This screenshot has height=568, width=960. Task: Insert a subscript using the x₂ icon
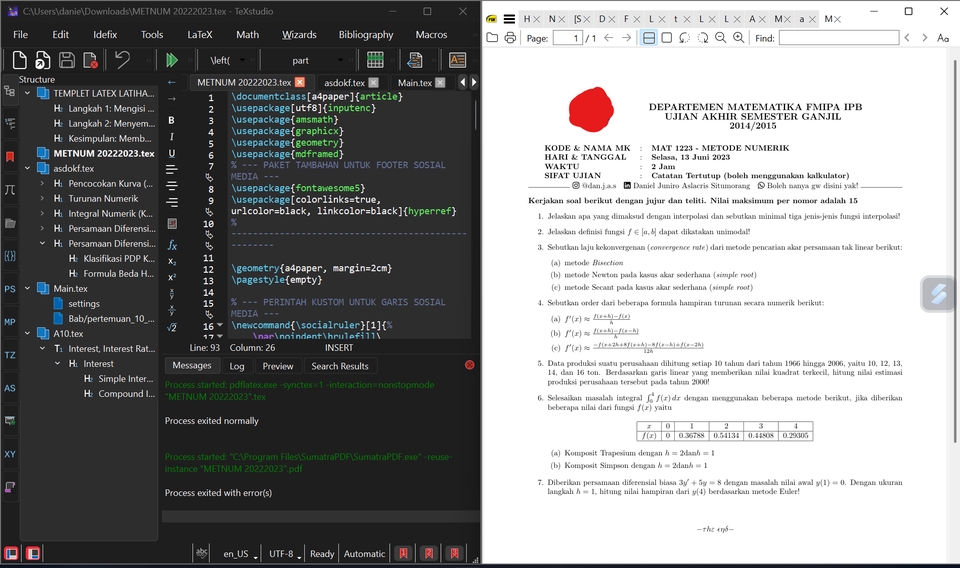coord(172,261)
